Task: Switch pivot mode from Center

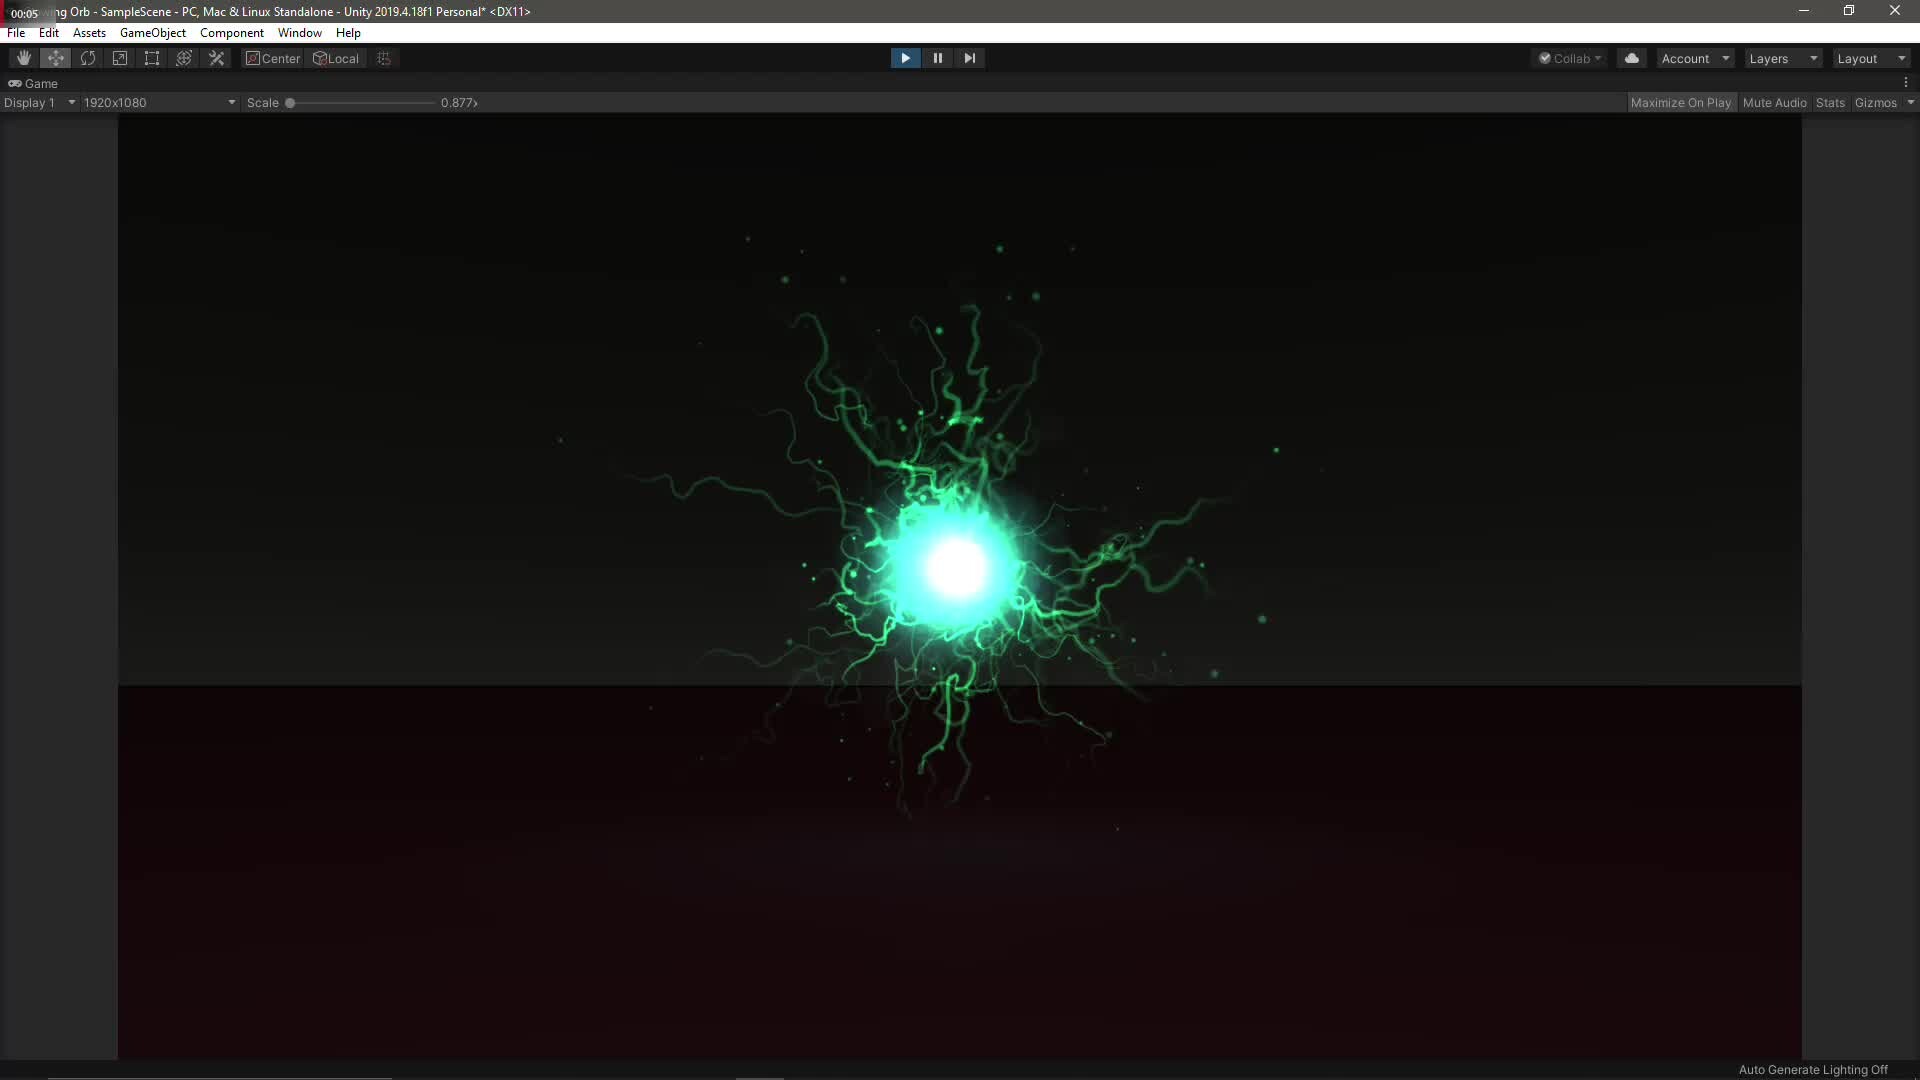Action: pos(272,58)
